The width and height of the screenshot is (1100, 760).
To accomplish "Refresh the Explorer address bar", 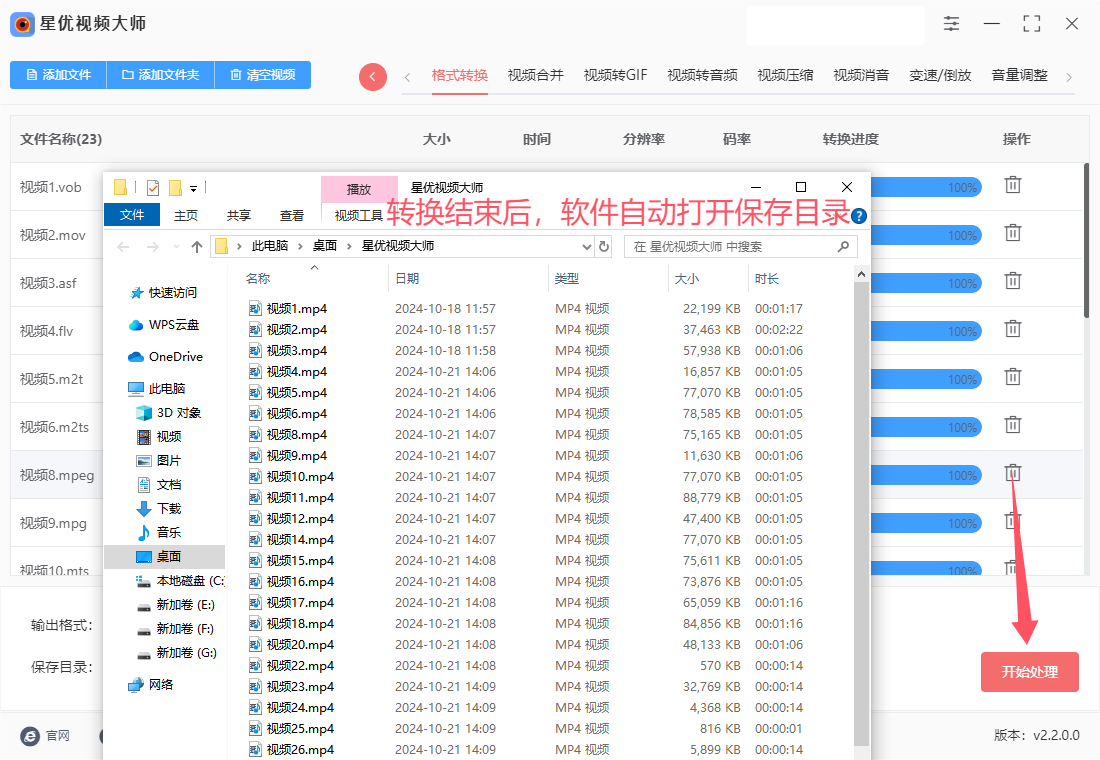I will [603, 246].
